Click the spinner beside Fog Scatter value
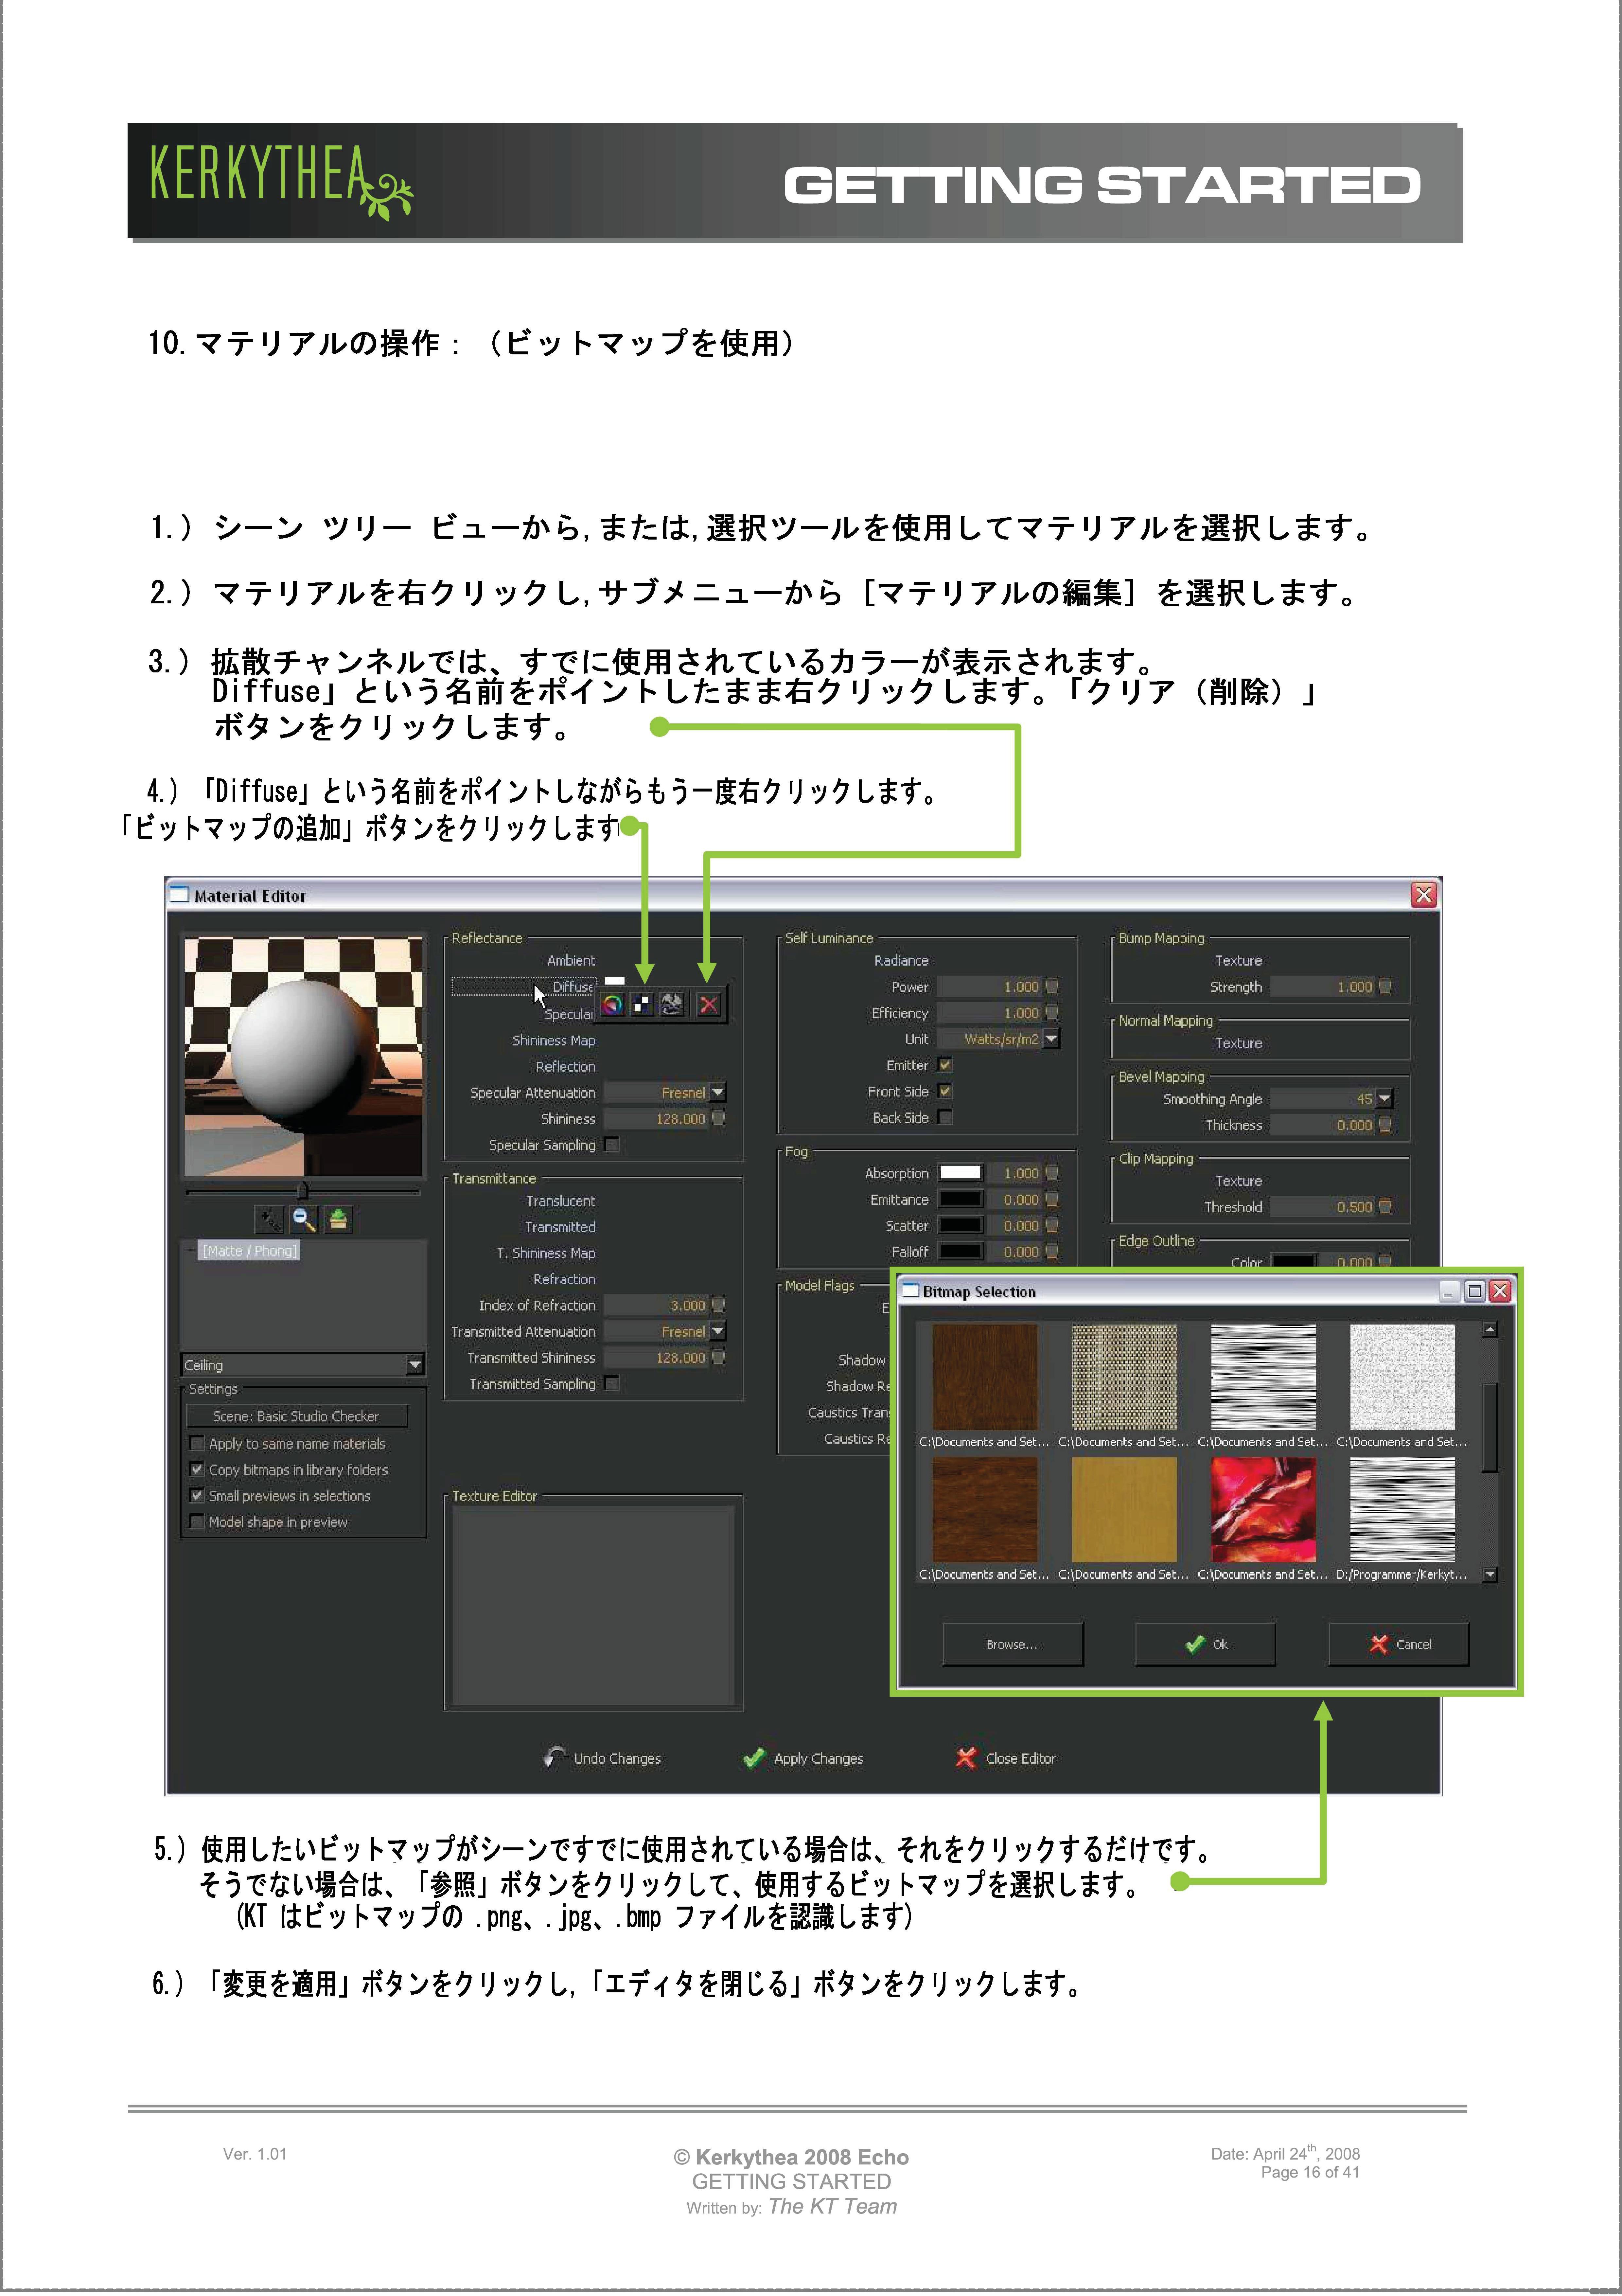Viewport: 1622px width, 2296px height. 1052,1225
